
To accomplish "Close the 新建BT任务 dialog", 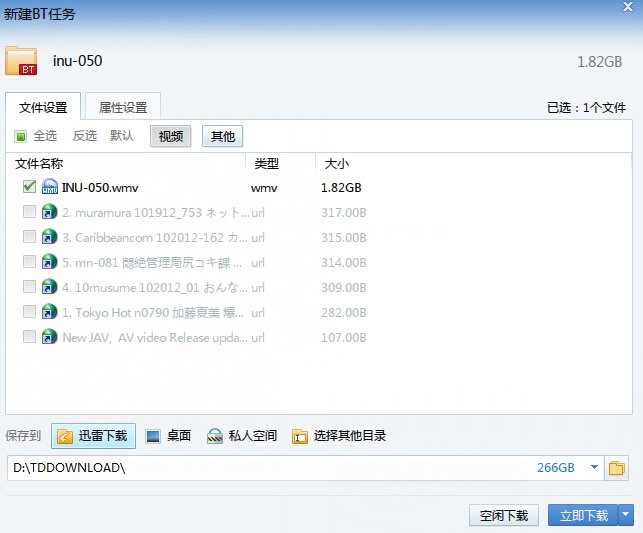I will tap(628, 7).
